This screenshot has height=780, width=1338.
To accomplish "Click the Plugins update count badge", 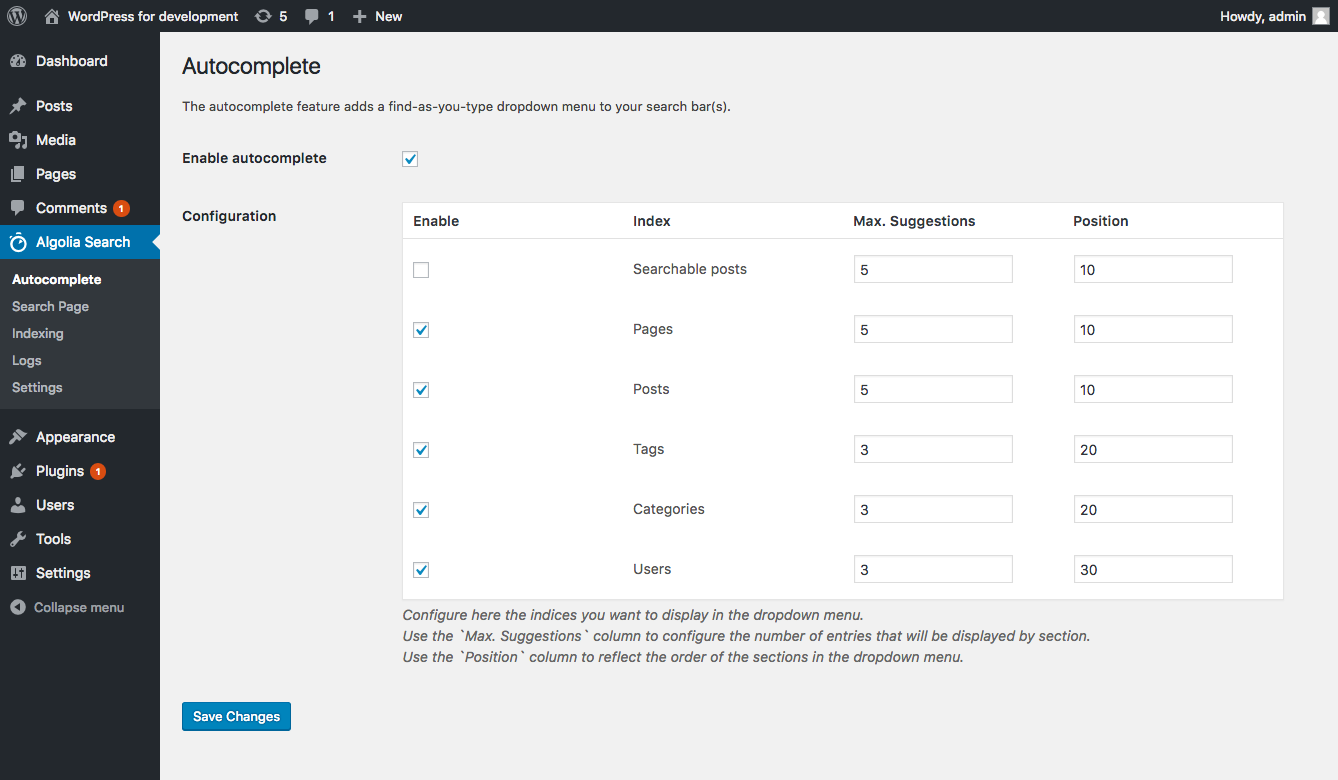I will point(98,471).
